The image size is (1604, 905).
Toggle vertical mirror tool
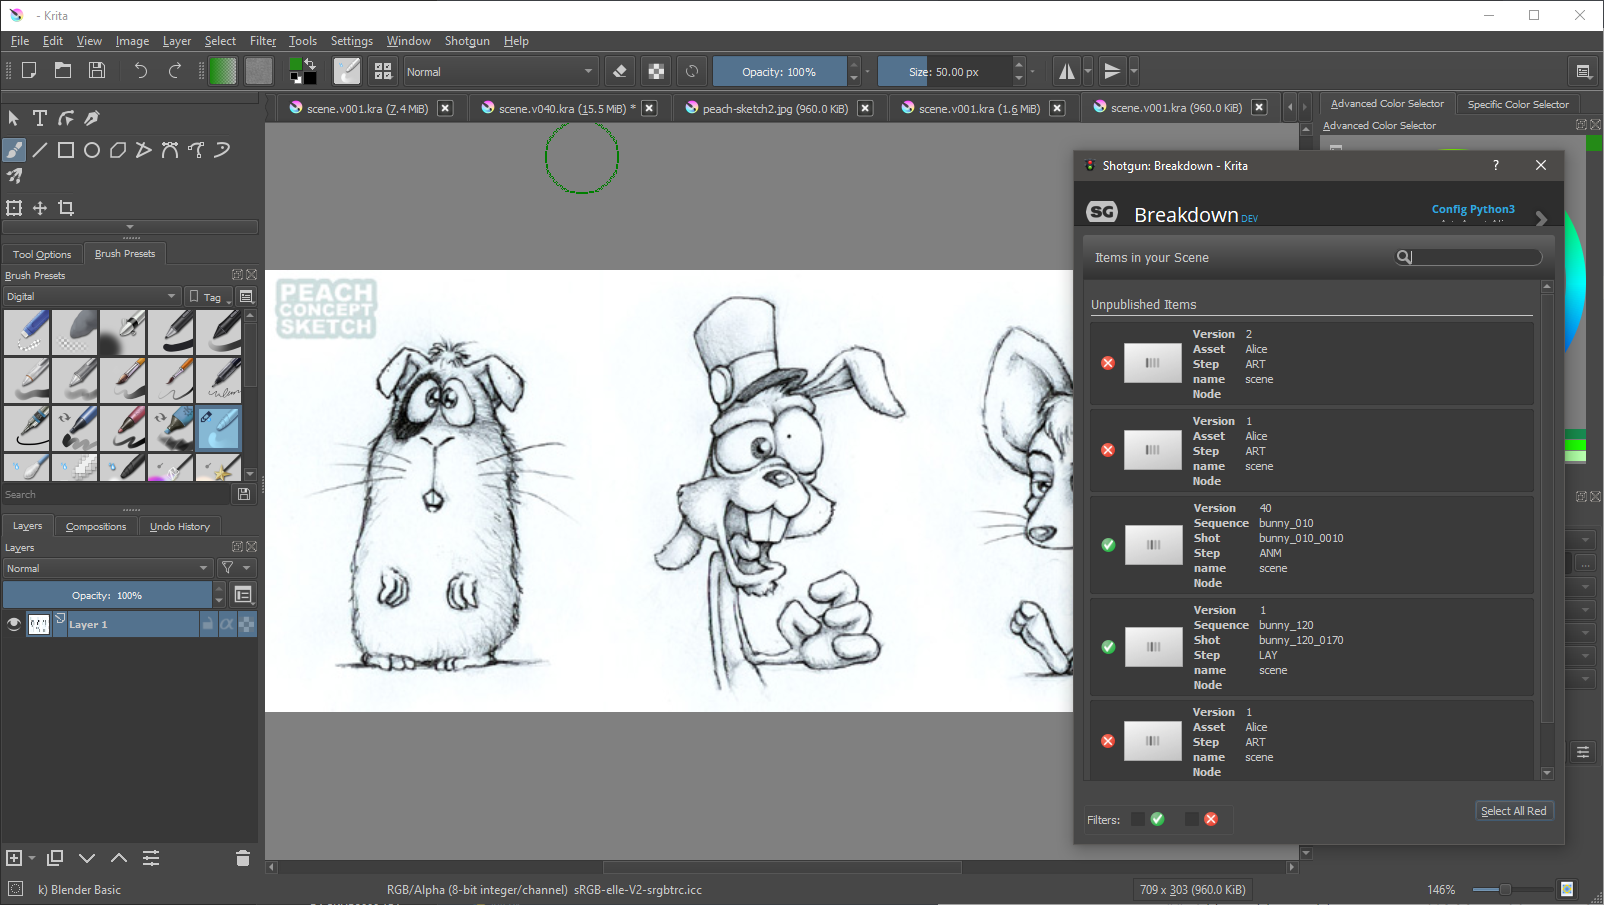coord(1112,71)
